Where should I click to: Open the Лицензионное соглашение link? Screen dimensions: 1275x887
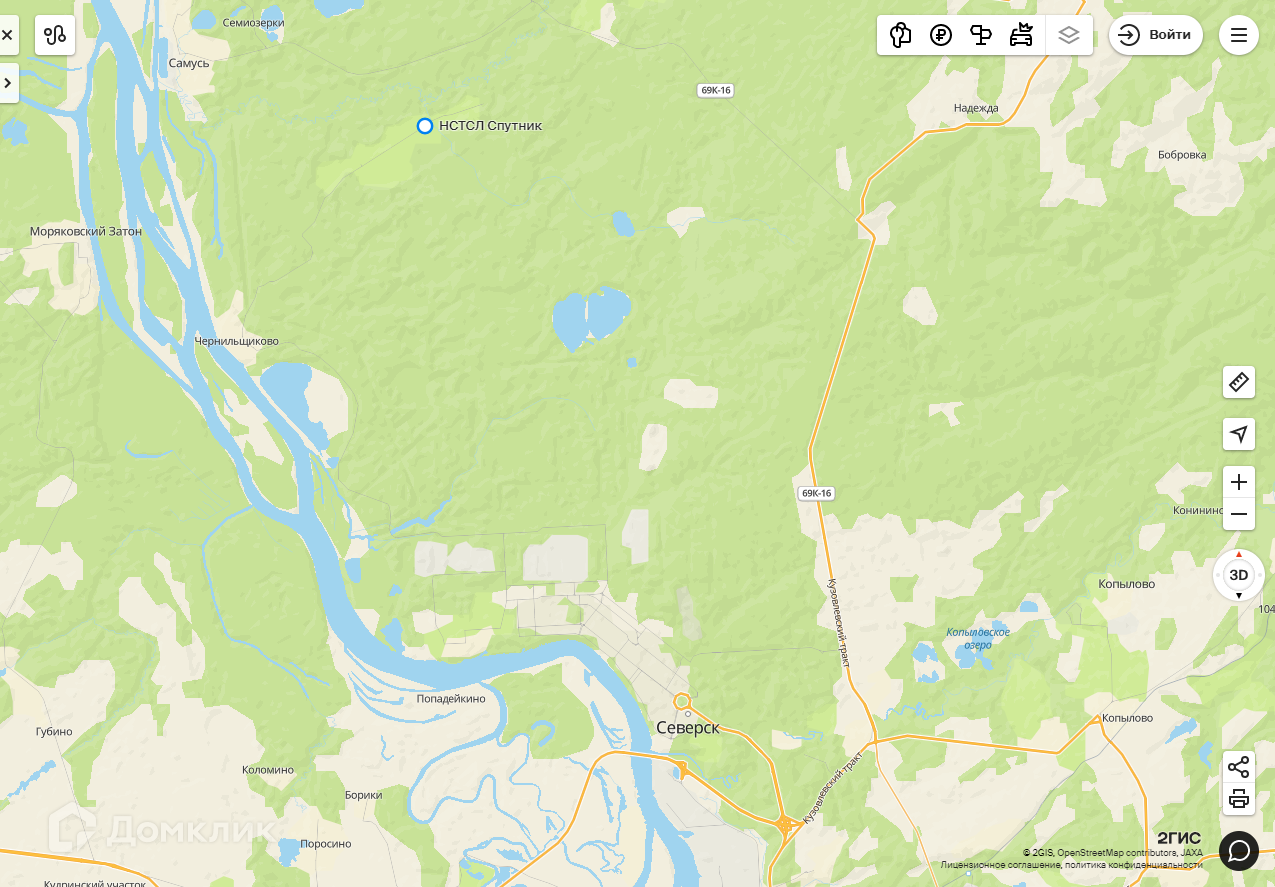(1000, 865)
